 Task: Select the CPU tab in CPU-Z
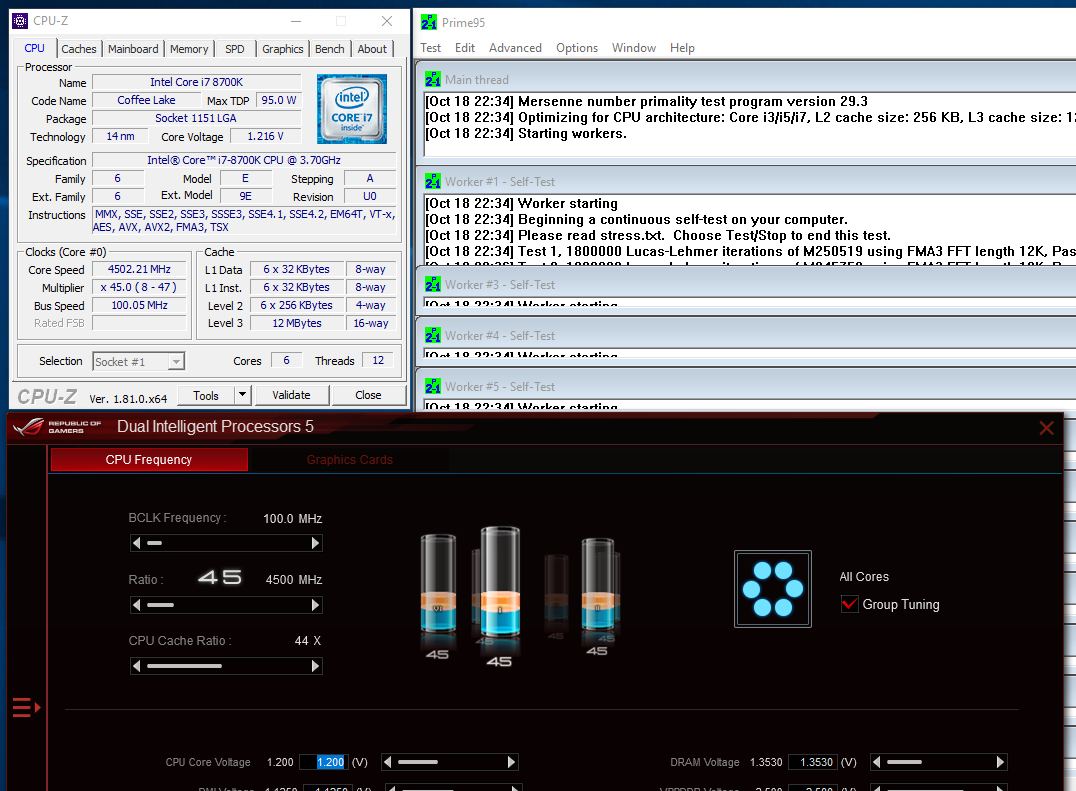[x=34, y=48]
